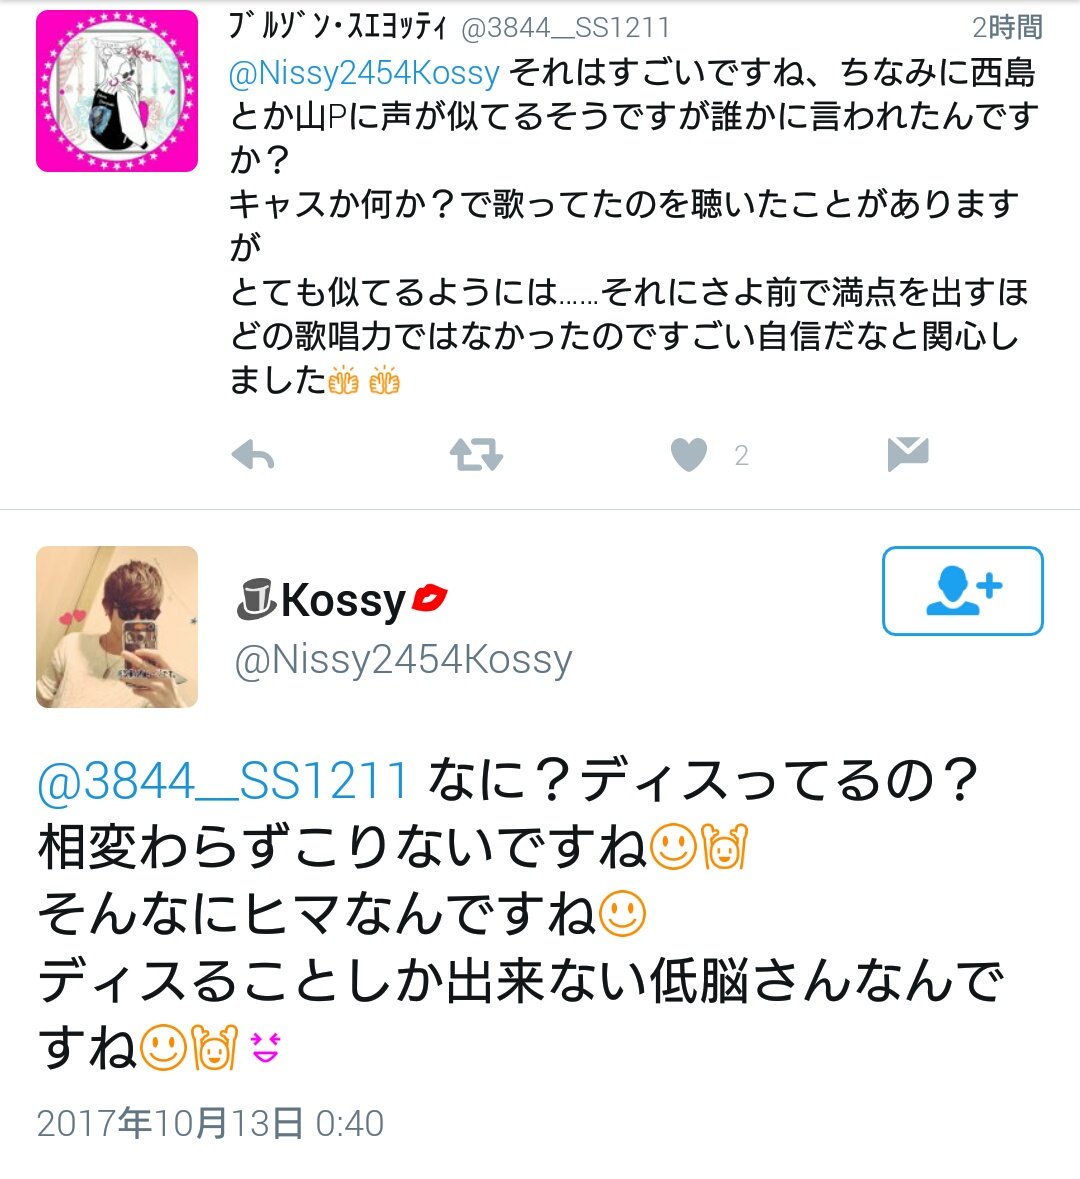Open @3844__SS1211 handle beside display name

(565, 28)
